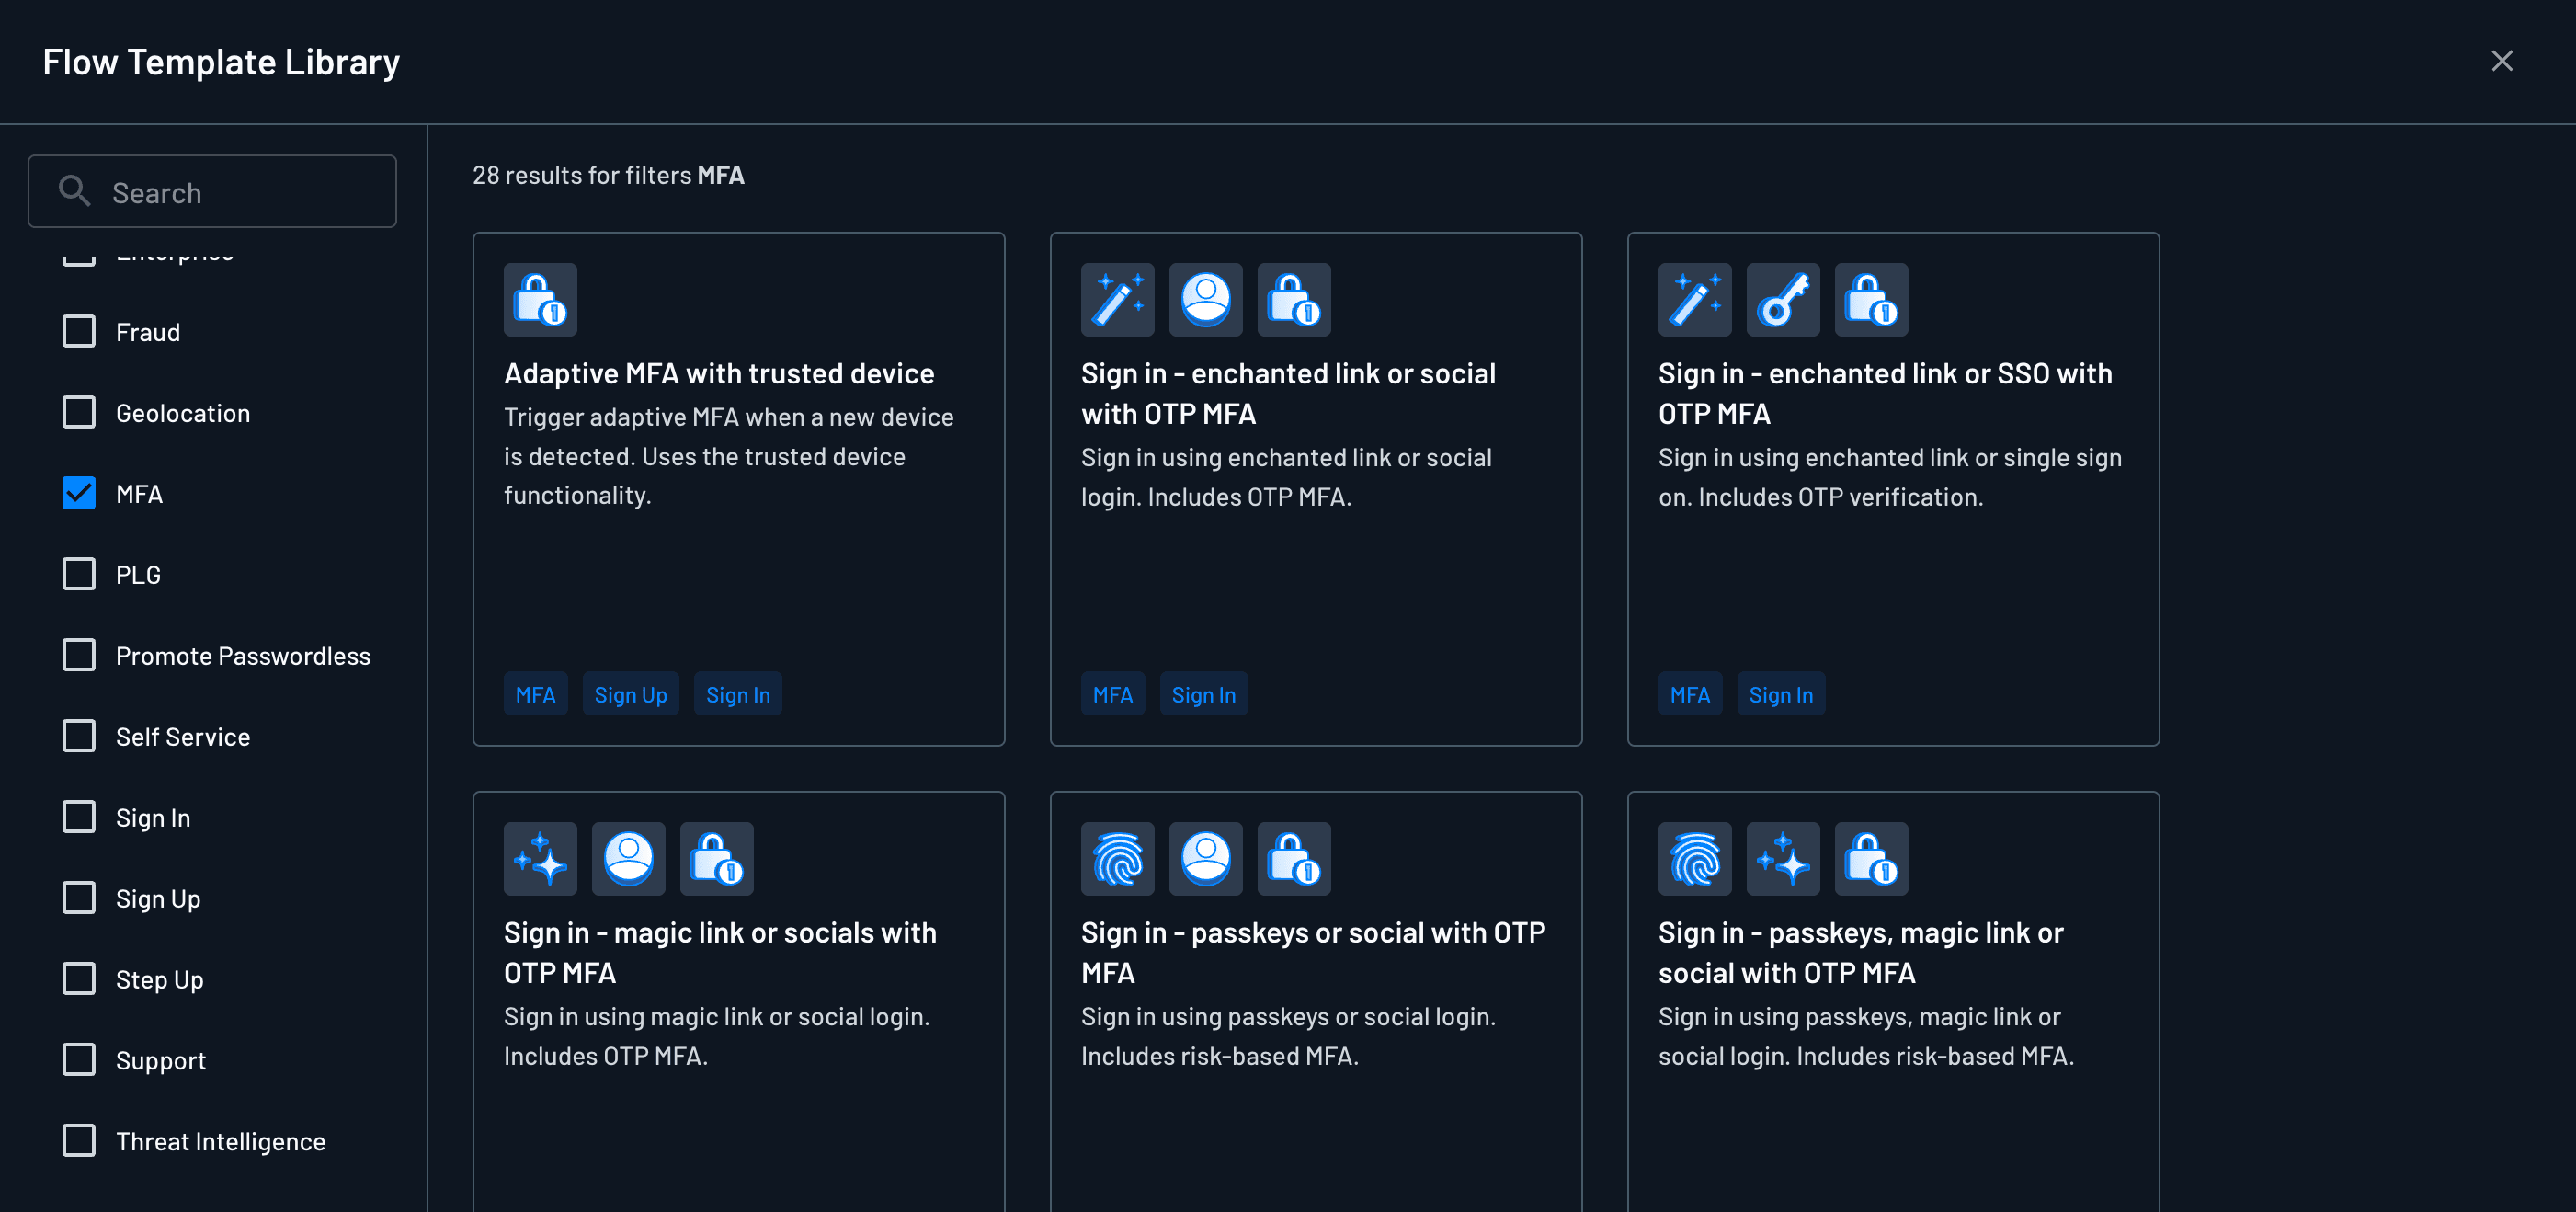The width and height of the screenshot is (2576, 1212).
Task: Click the search magnifier icon
Action: (x=74, y=191)
